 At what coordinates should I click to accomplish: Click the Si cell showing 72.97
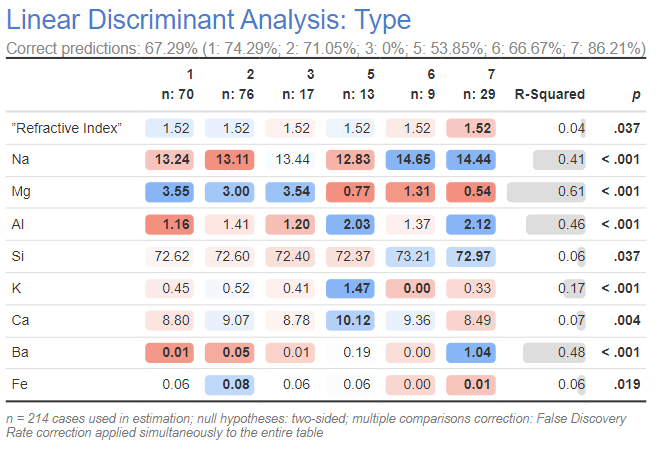(x=473, y=256)
